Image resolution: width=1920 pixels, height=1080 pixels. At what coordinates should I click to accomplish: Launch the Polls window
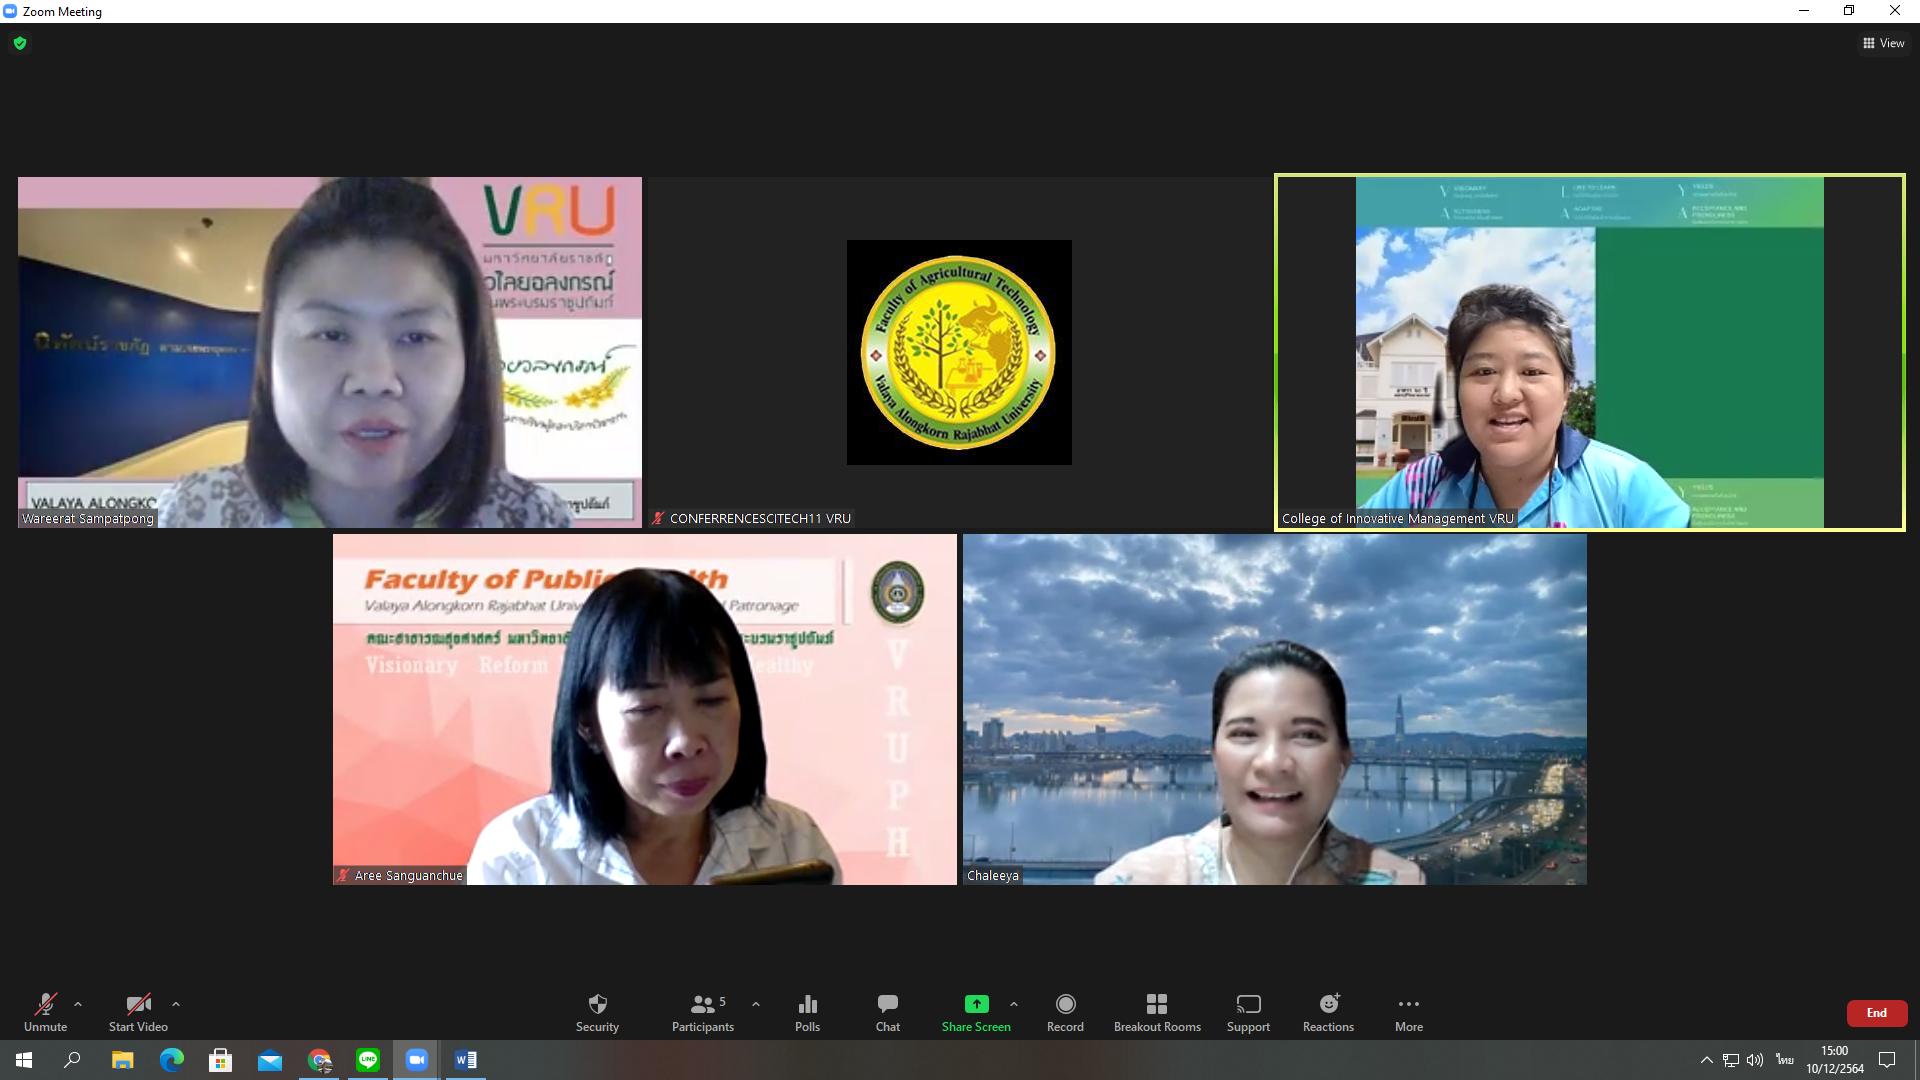pos(807,1012)
